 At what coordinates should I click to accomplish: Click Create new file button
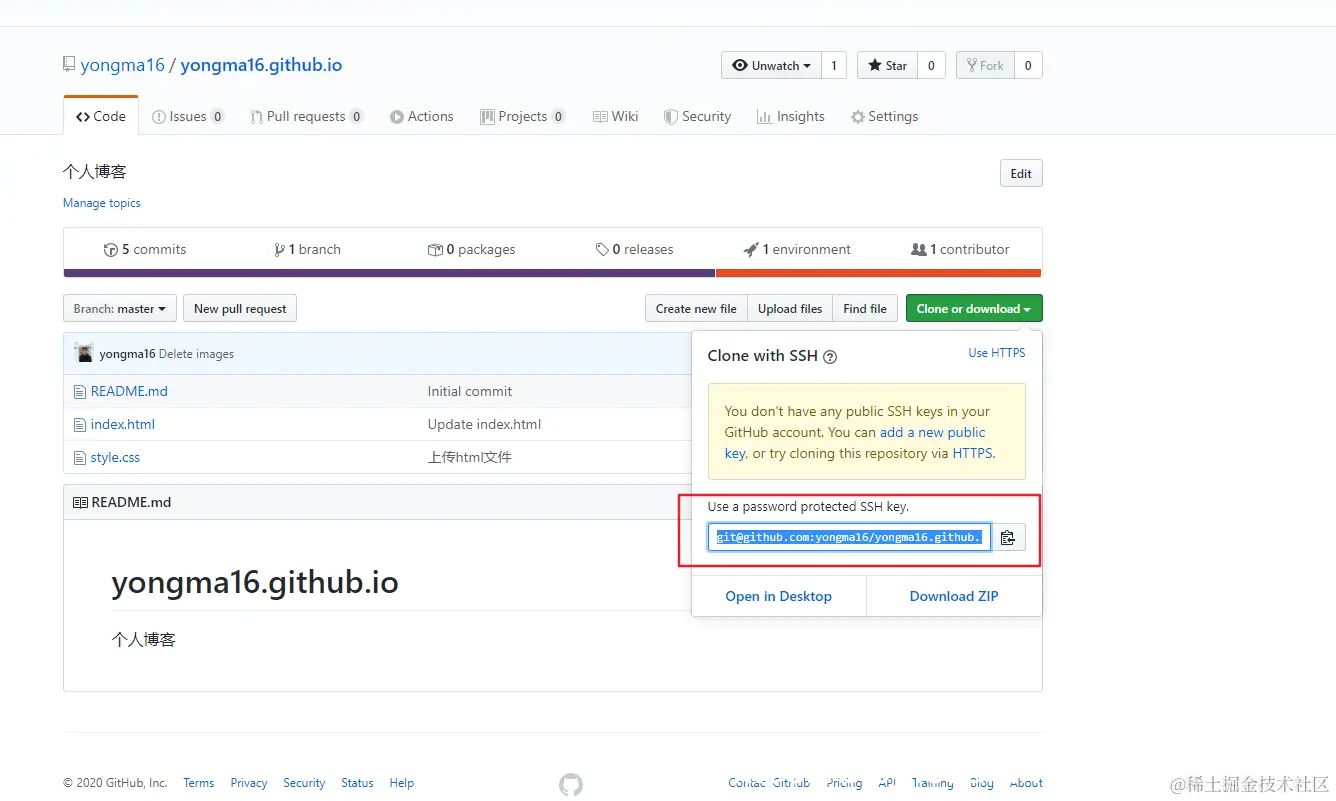(x=696, y=308)
